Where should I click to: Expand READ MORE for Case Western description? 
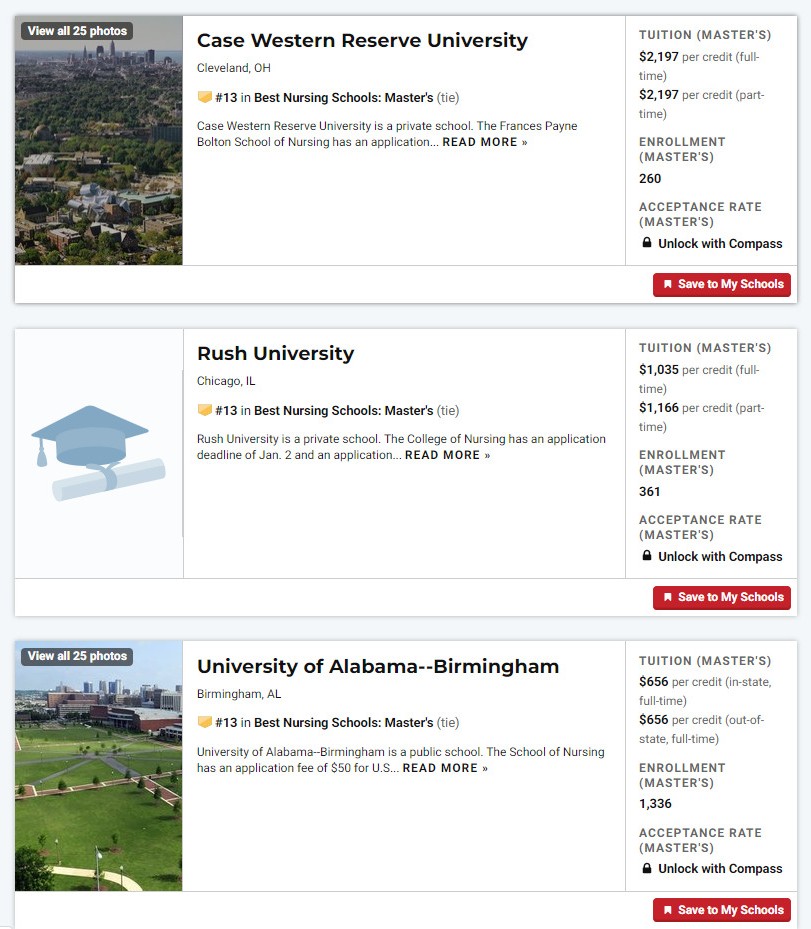(x=485, y=142)
